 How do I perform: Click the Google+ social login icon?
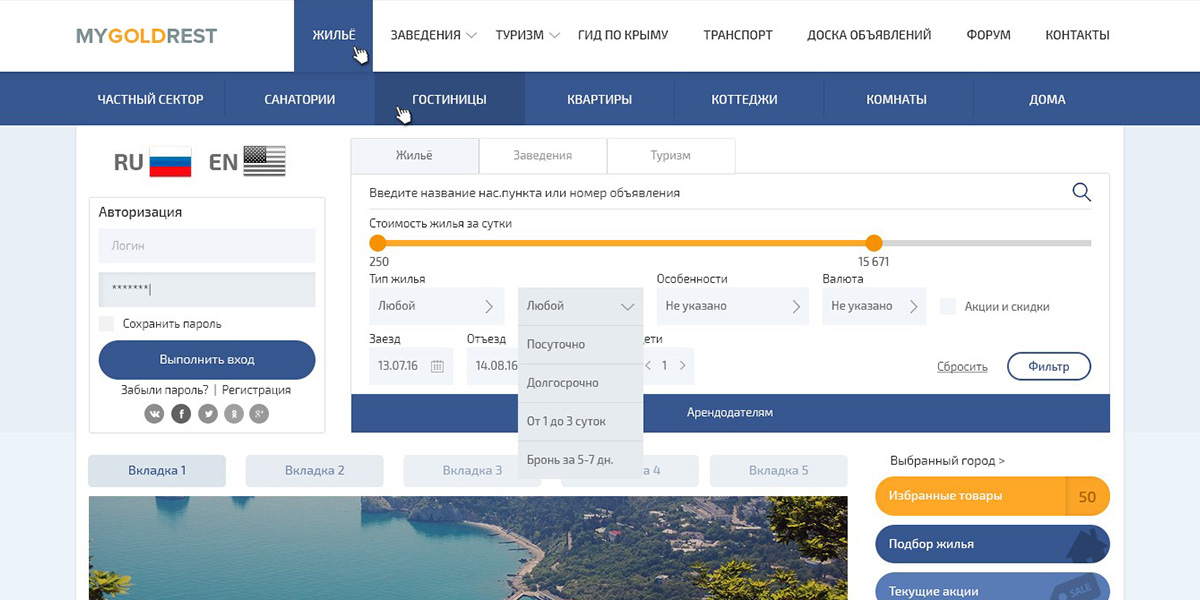point(259,413)
